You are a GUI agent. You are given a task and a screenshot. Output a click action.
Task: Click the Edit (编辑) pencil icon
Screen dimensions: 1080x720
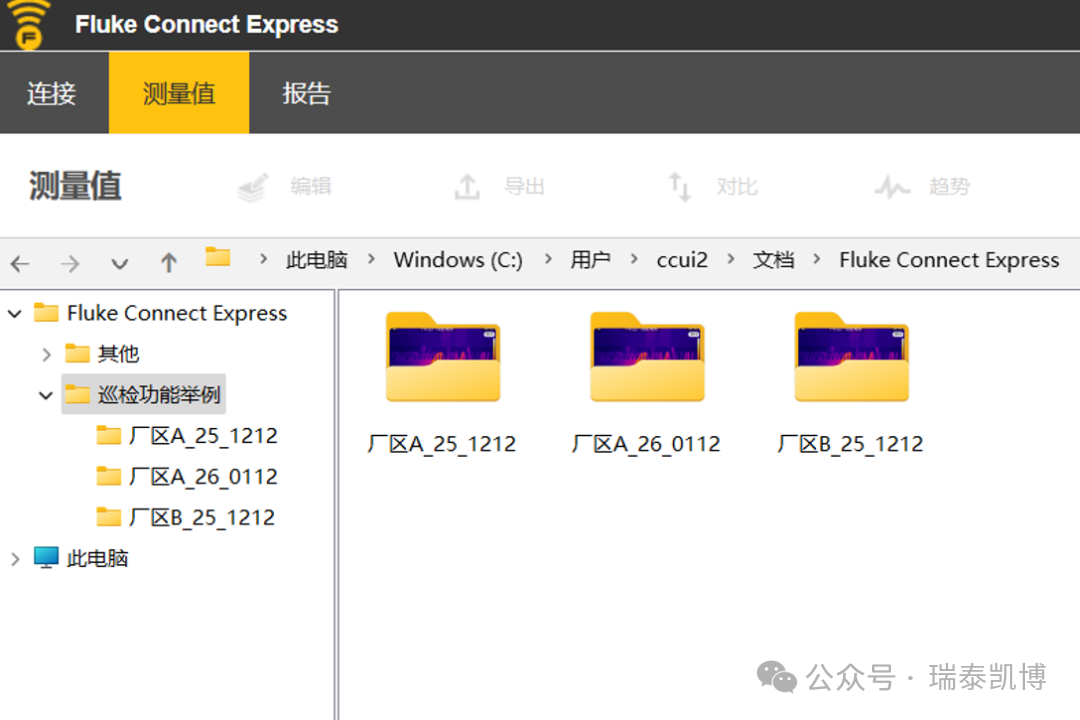tap(253, 187)
